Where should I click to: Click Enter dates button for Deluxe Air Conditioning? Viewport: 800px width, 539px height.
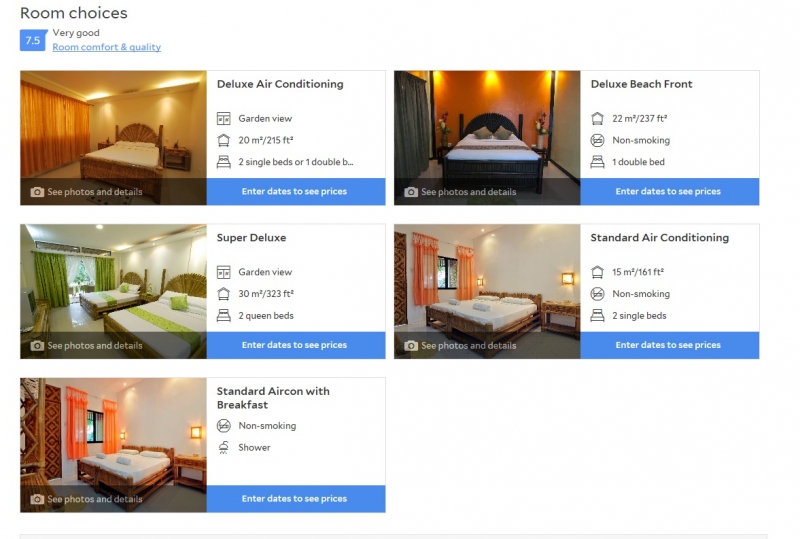coord(296,191)
